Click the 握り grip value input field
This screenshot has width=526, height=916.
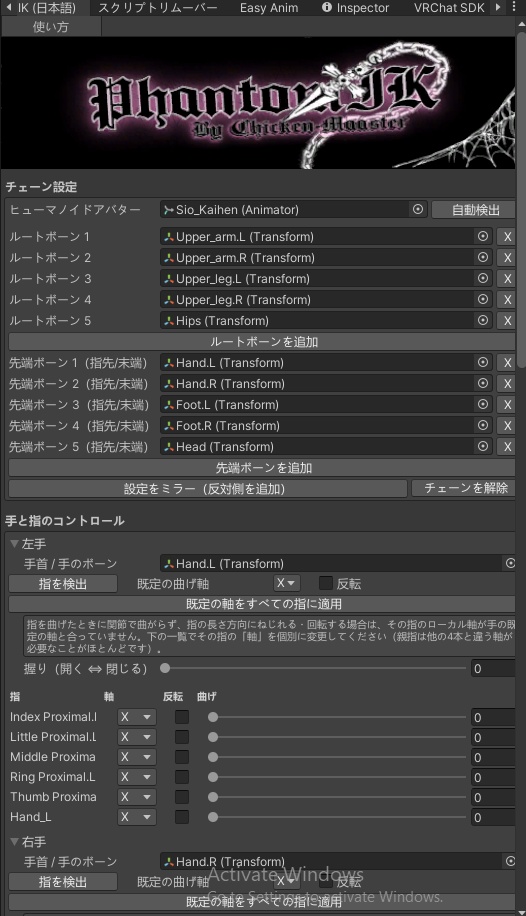493,668
